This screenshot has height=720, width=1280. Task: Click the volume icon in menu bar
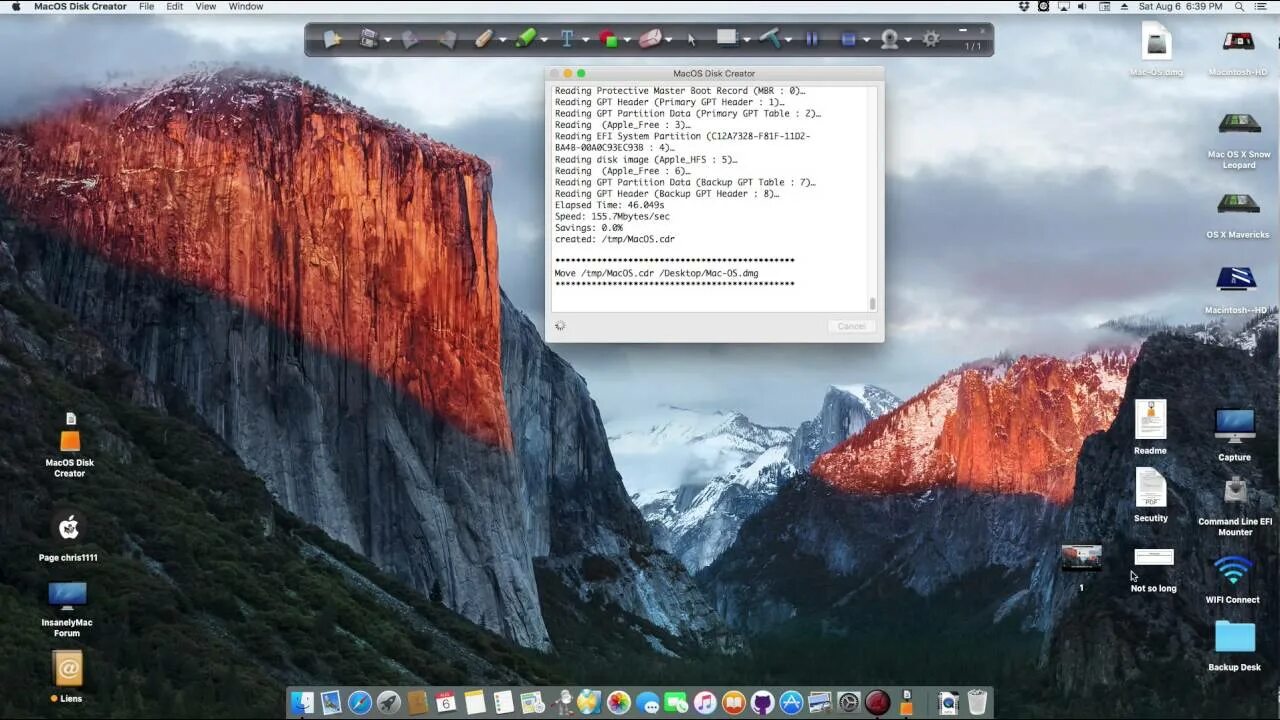pos(1083,6)
